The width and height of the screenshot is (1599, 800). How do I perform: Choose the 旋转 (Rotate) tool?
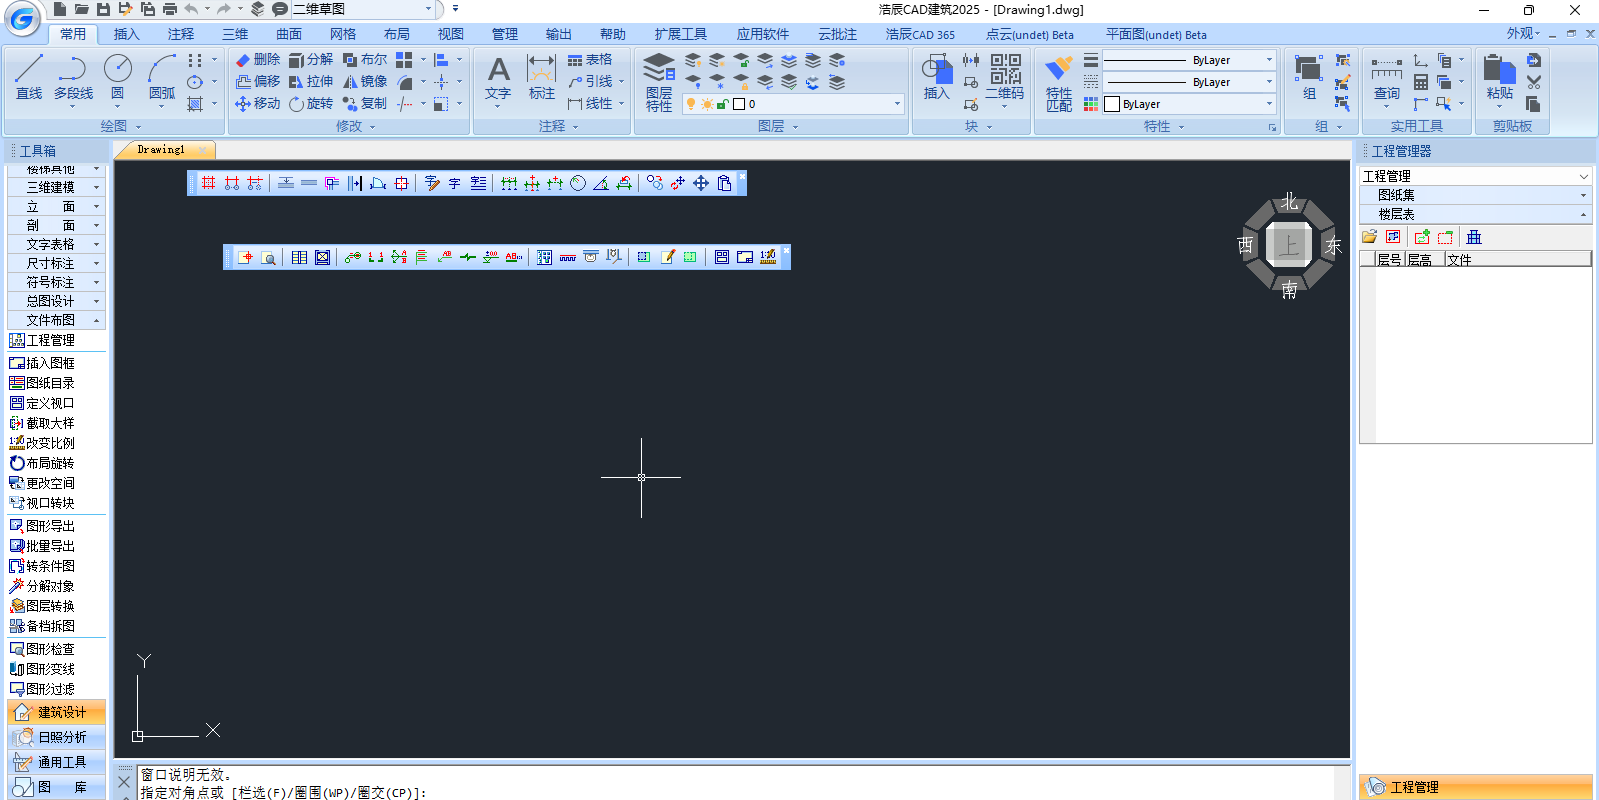point(311,104)
